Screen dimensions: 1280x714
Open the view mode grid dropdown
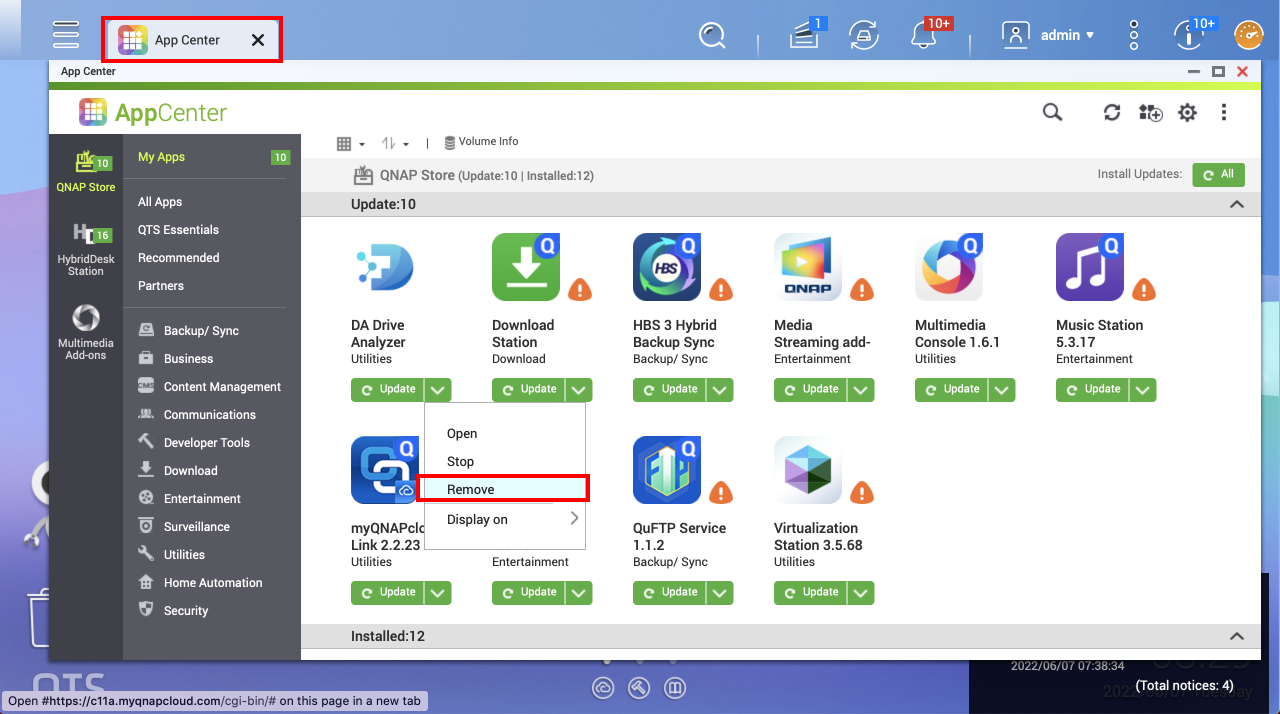tap(350, 144)
